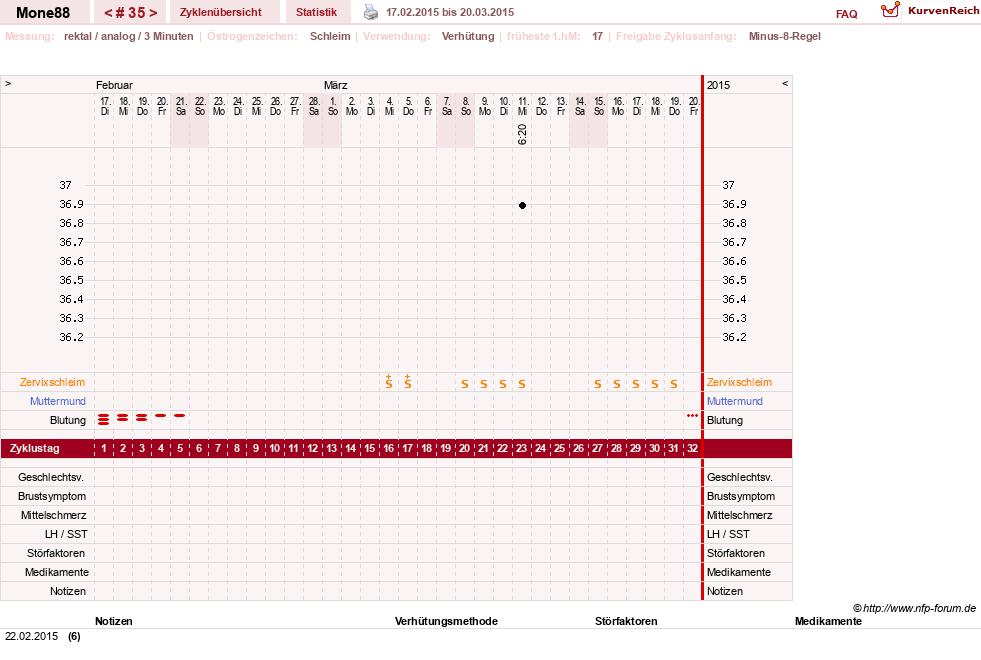Go to next cycle with the right arrow by #35
Image resolution: width=981 pixels, height=660 pixels.
[153, 13]
